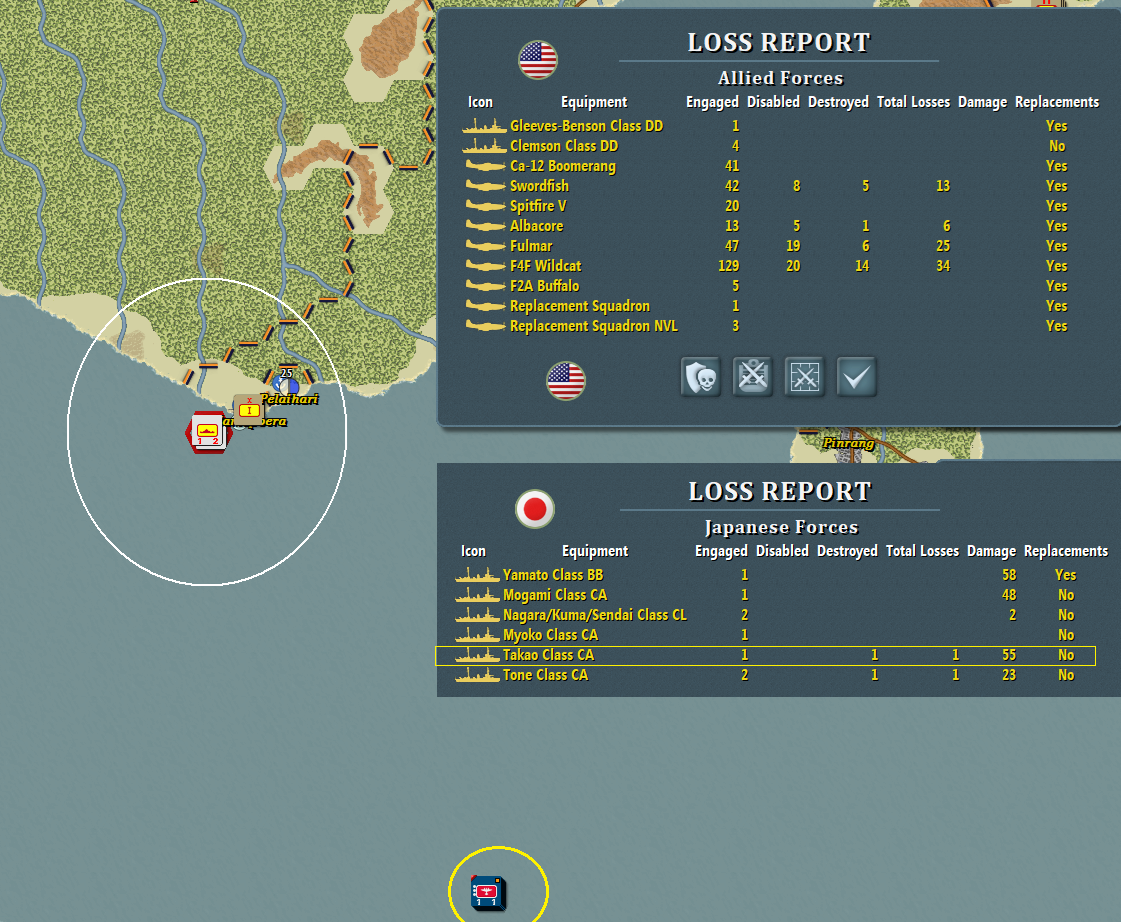Click the Replacements header in Japanese Forces report
This screenshot has width=1121, height=922.
1065,551
